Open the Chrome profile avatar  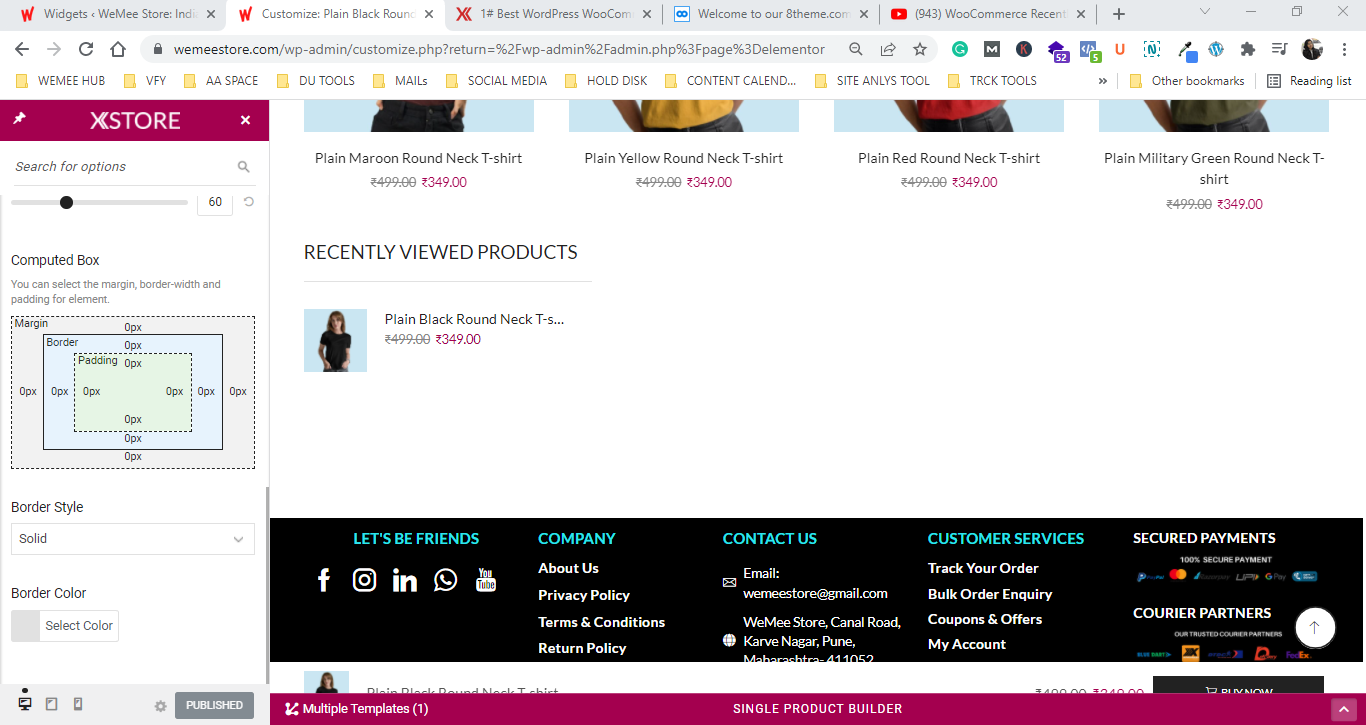[x=1312, y=49]
